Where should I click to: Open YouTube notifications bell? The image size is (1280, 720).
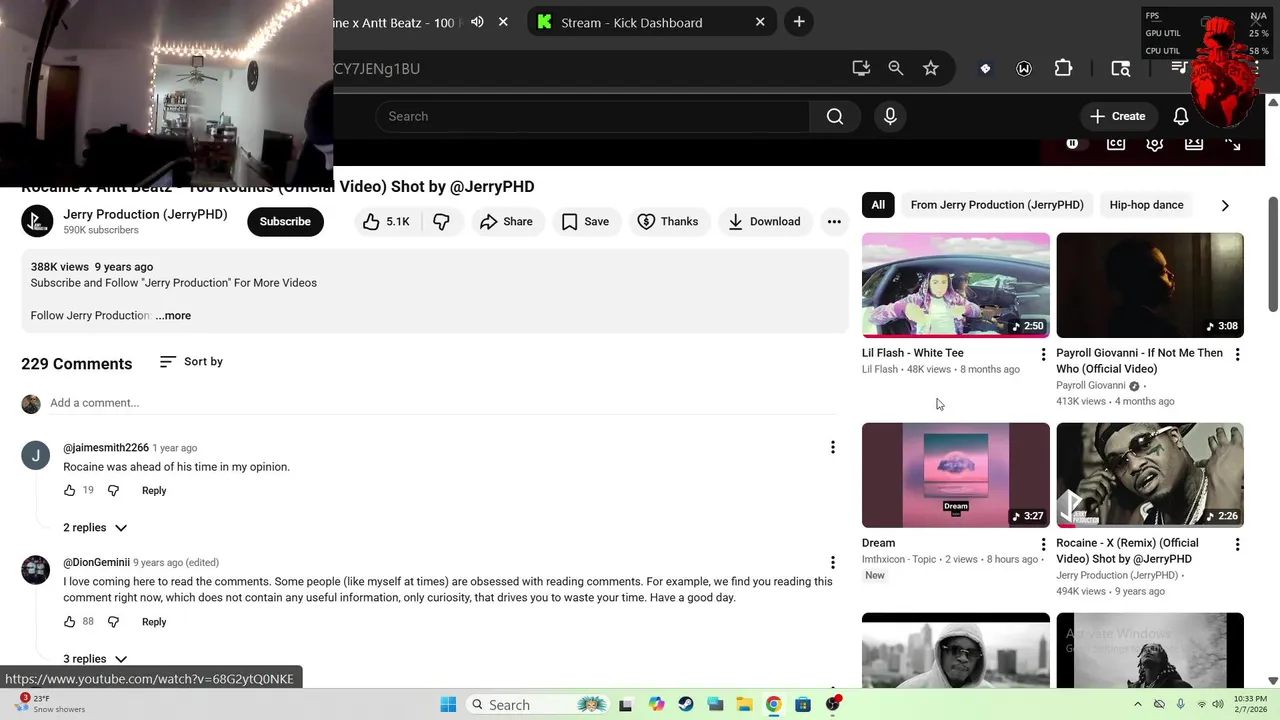coord(1181,116)
